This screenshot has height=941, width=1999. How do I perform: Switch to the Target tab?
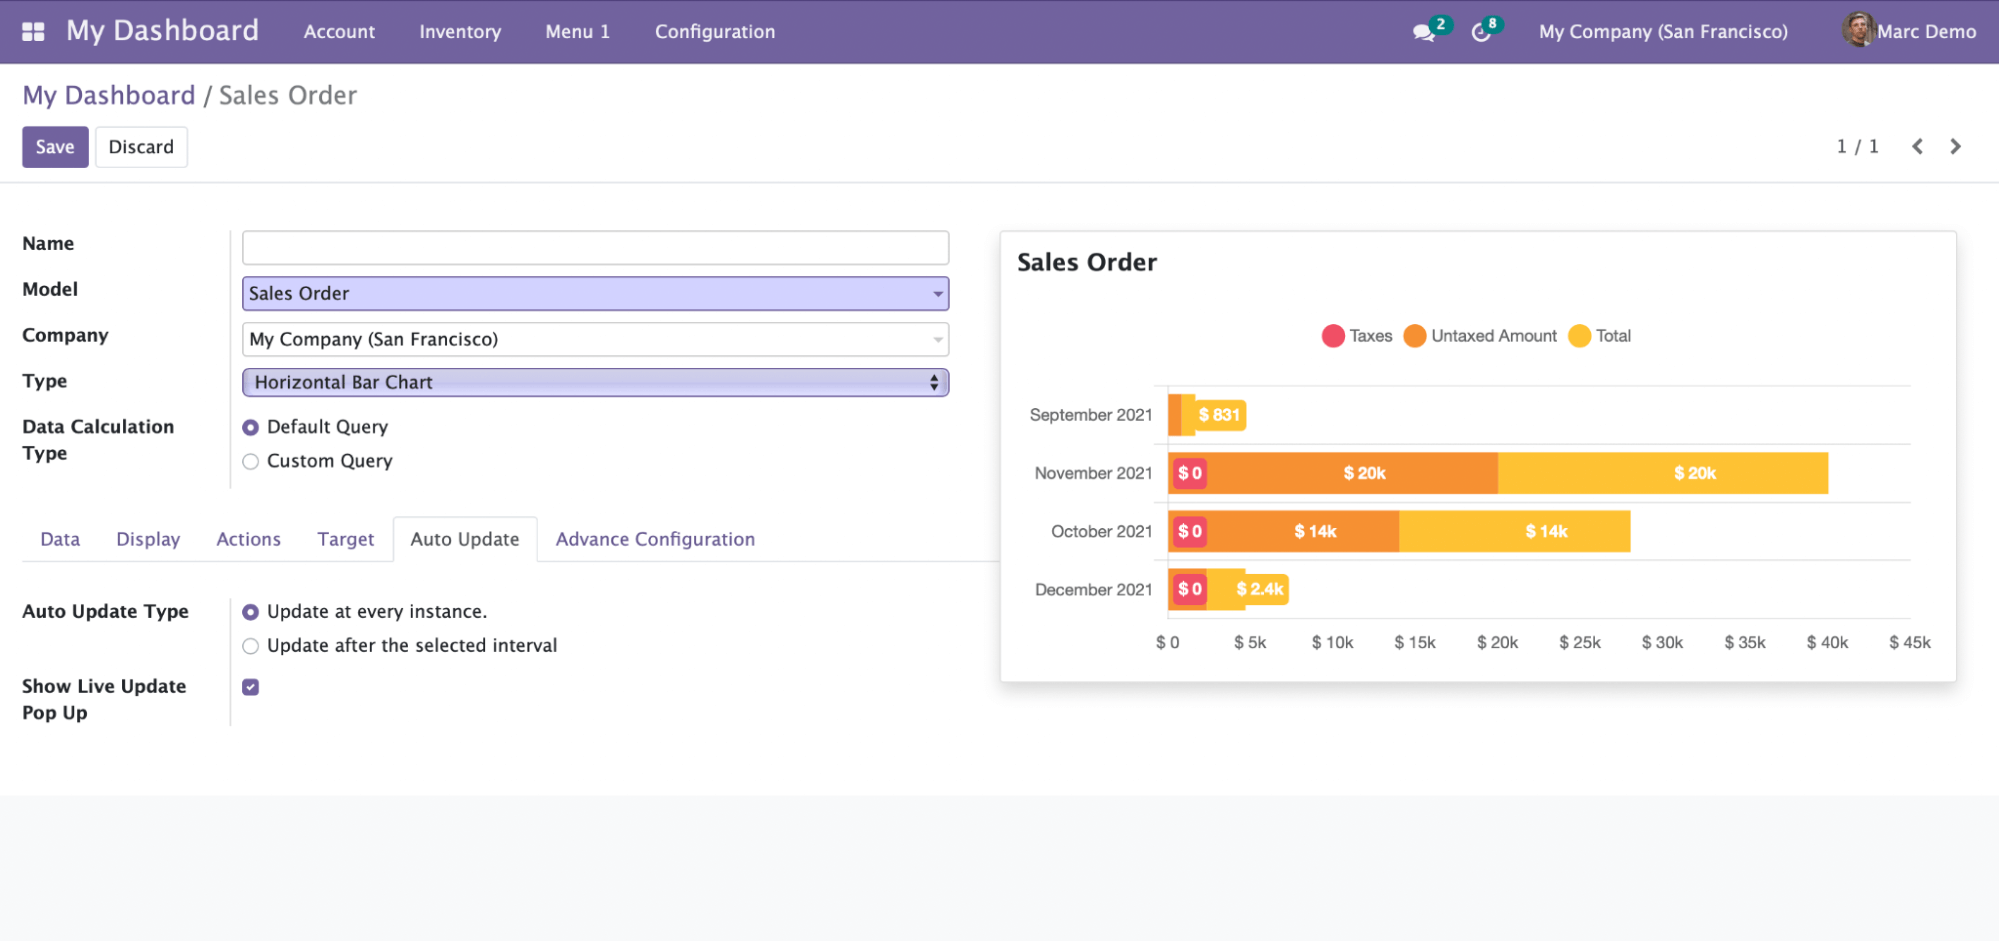click(x=345, y=539)
